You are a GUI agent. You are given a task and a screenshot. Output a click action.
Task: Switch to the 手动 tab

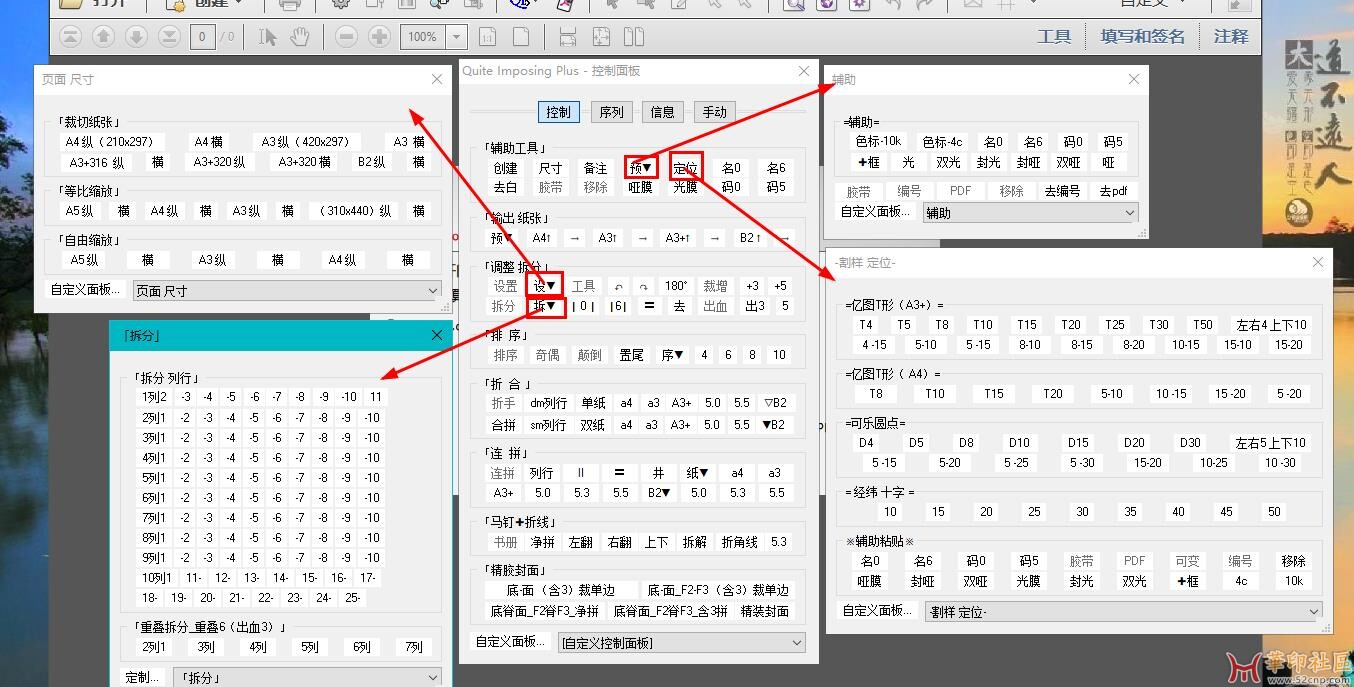714,112
